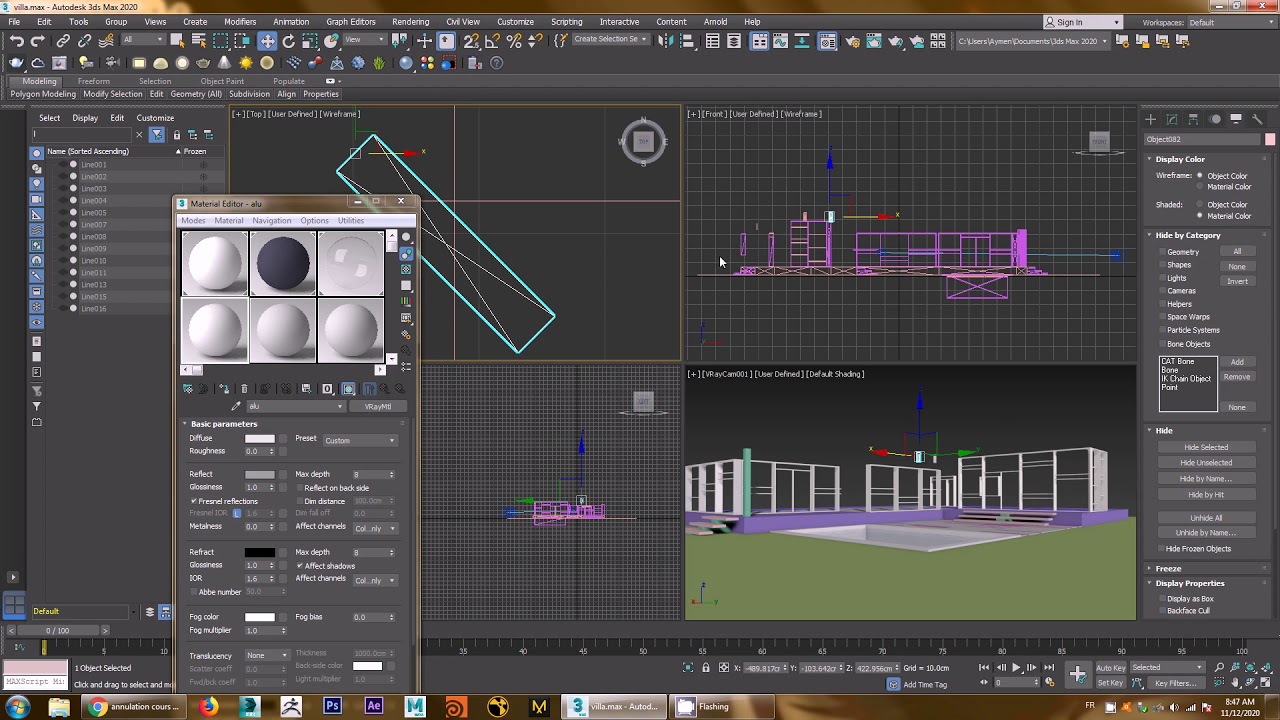
Task: Select Wireframe Material Color radio button
Action: click(1200, 187)
